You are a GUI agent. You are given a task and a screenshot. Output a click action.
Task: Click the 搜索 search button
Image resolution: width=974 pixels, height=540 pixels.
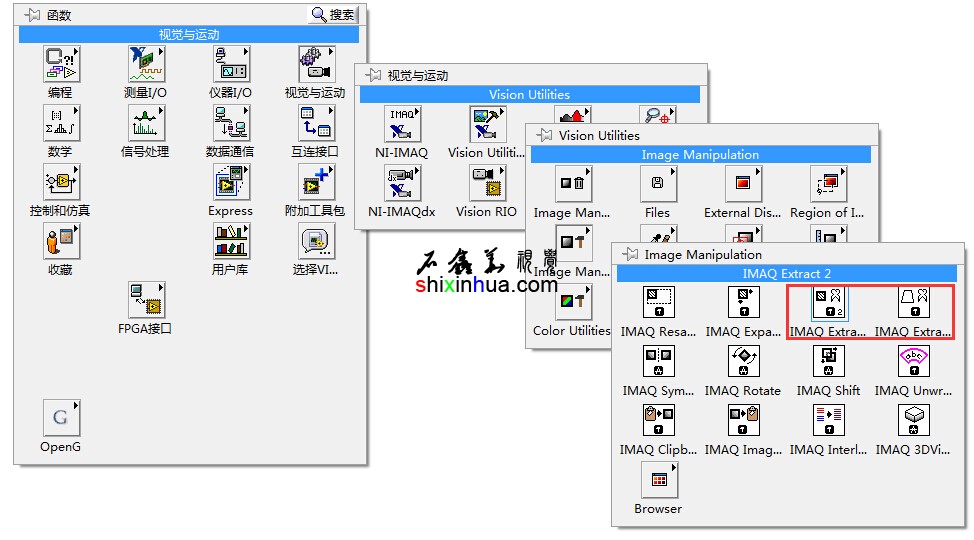(333, 15)
